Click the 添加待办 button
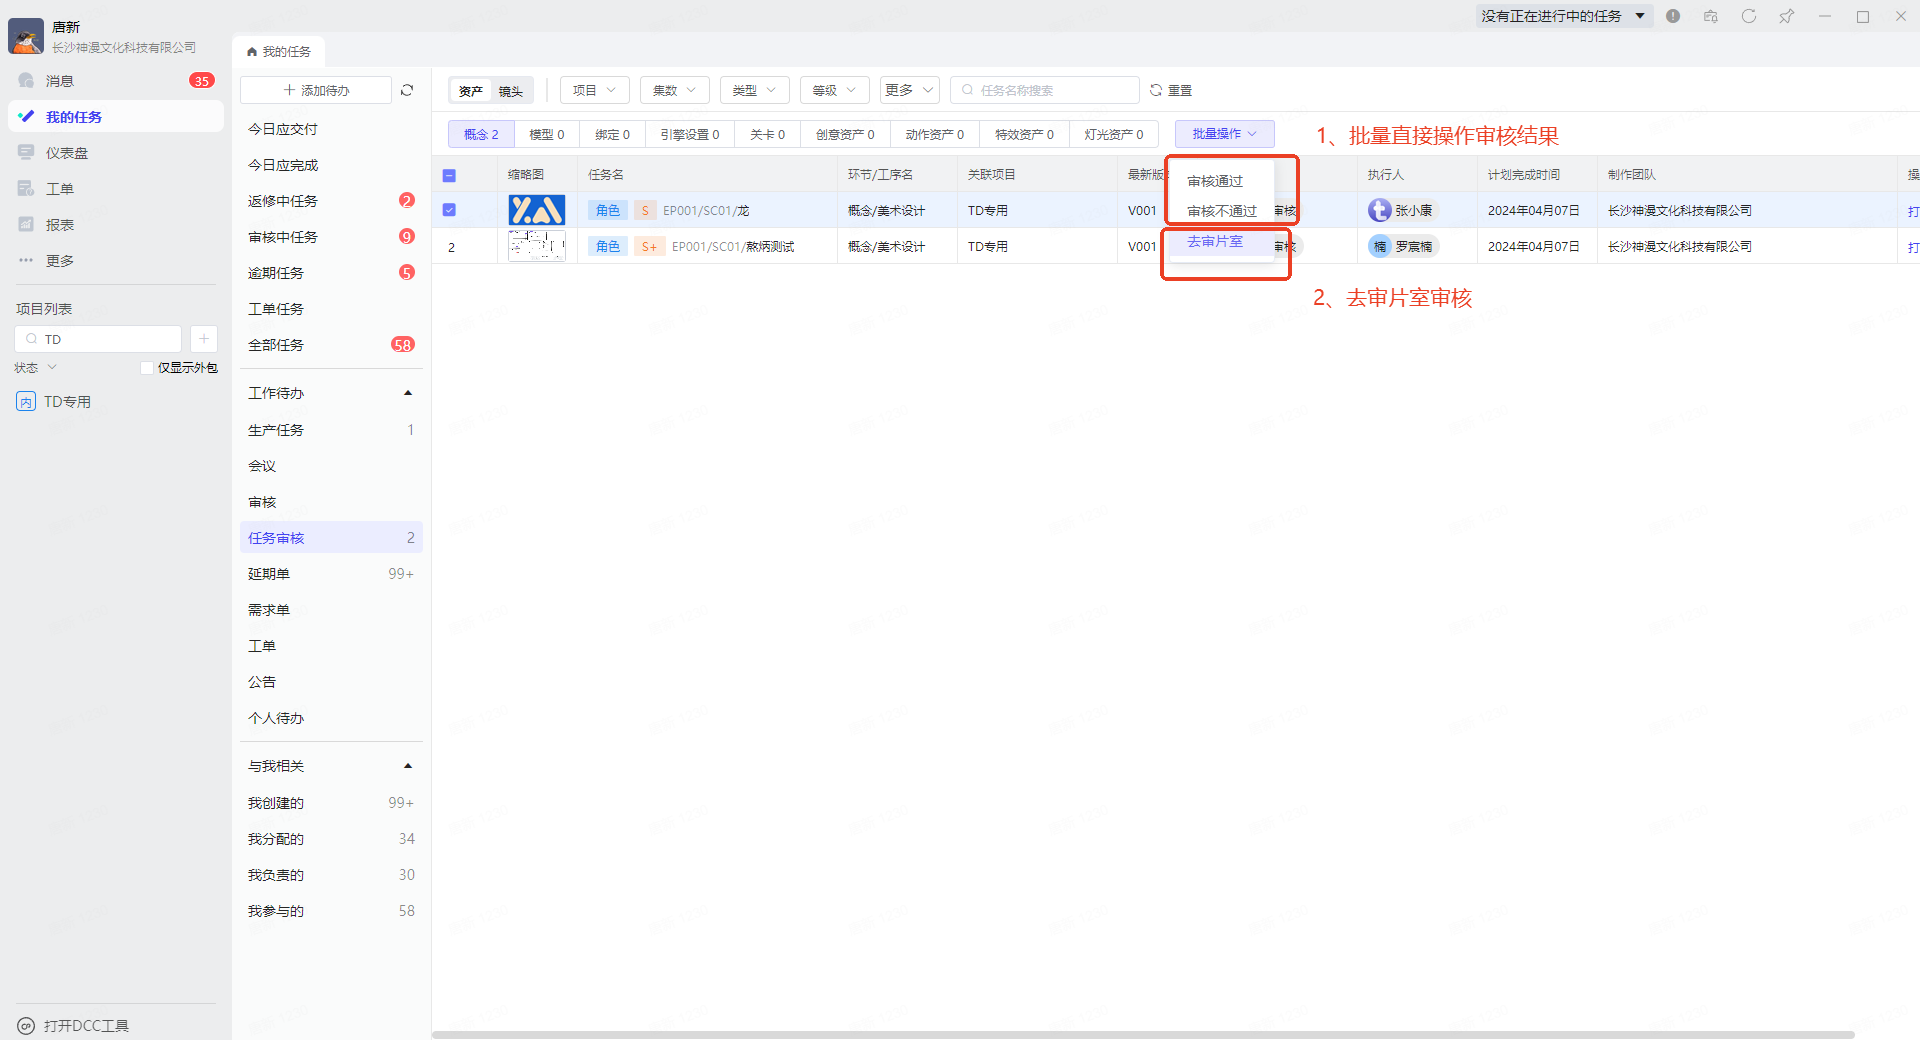Image resolution: width=1920 pixels, height=1040 pixels. coord(316,90)
